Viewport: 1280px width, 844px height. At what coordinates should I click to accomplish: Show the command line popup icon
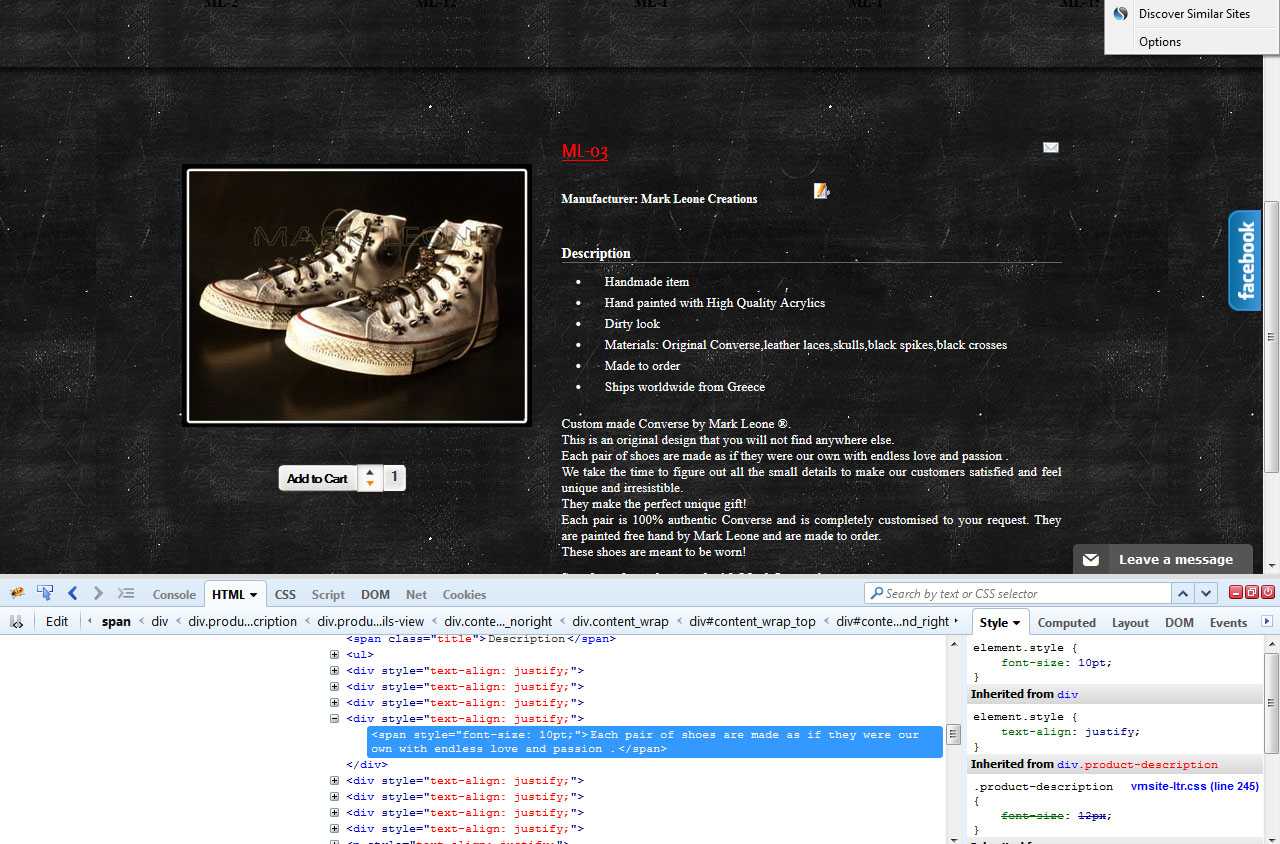tap(126, 593)
